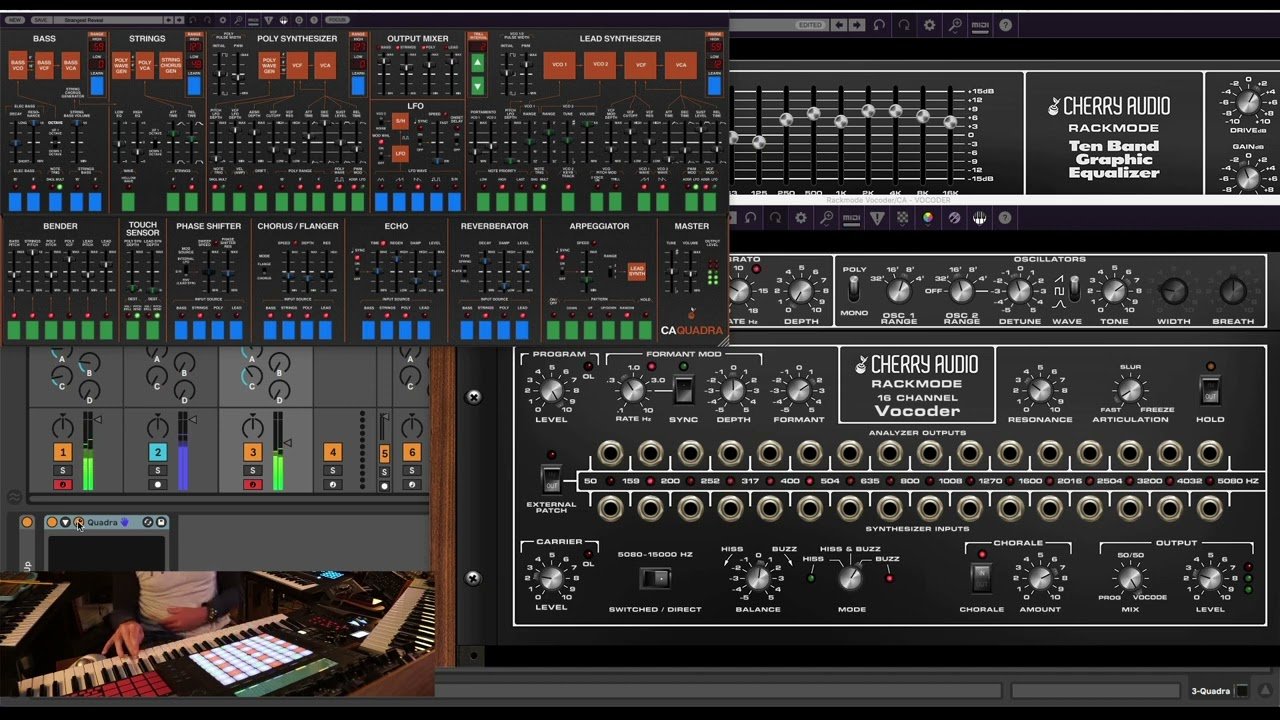Viewport: 1280px width, 720px height.
Task: Arm record on mixer track 1
Action: [62, 485]
